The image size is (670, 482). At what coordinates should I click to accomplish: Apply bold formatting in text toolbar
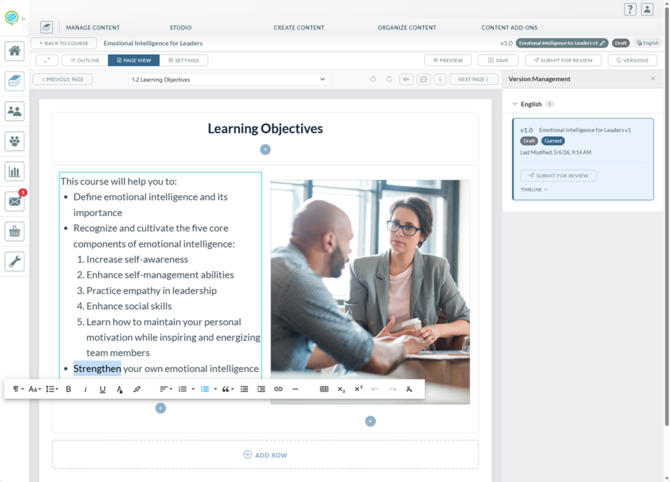68,389
